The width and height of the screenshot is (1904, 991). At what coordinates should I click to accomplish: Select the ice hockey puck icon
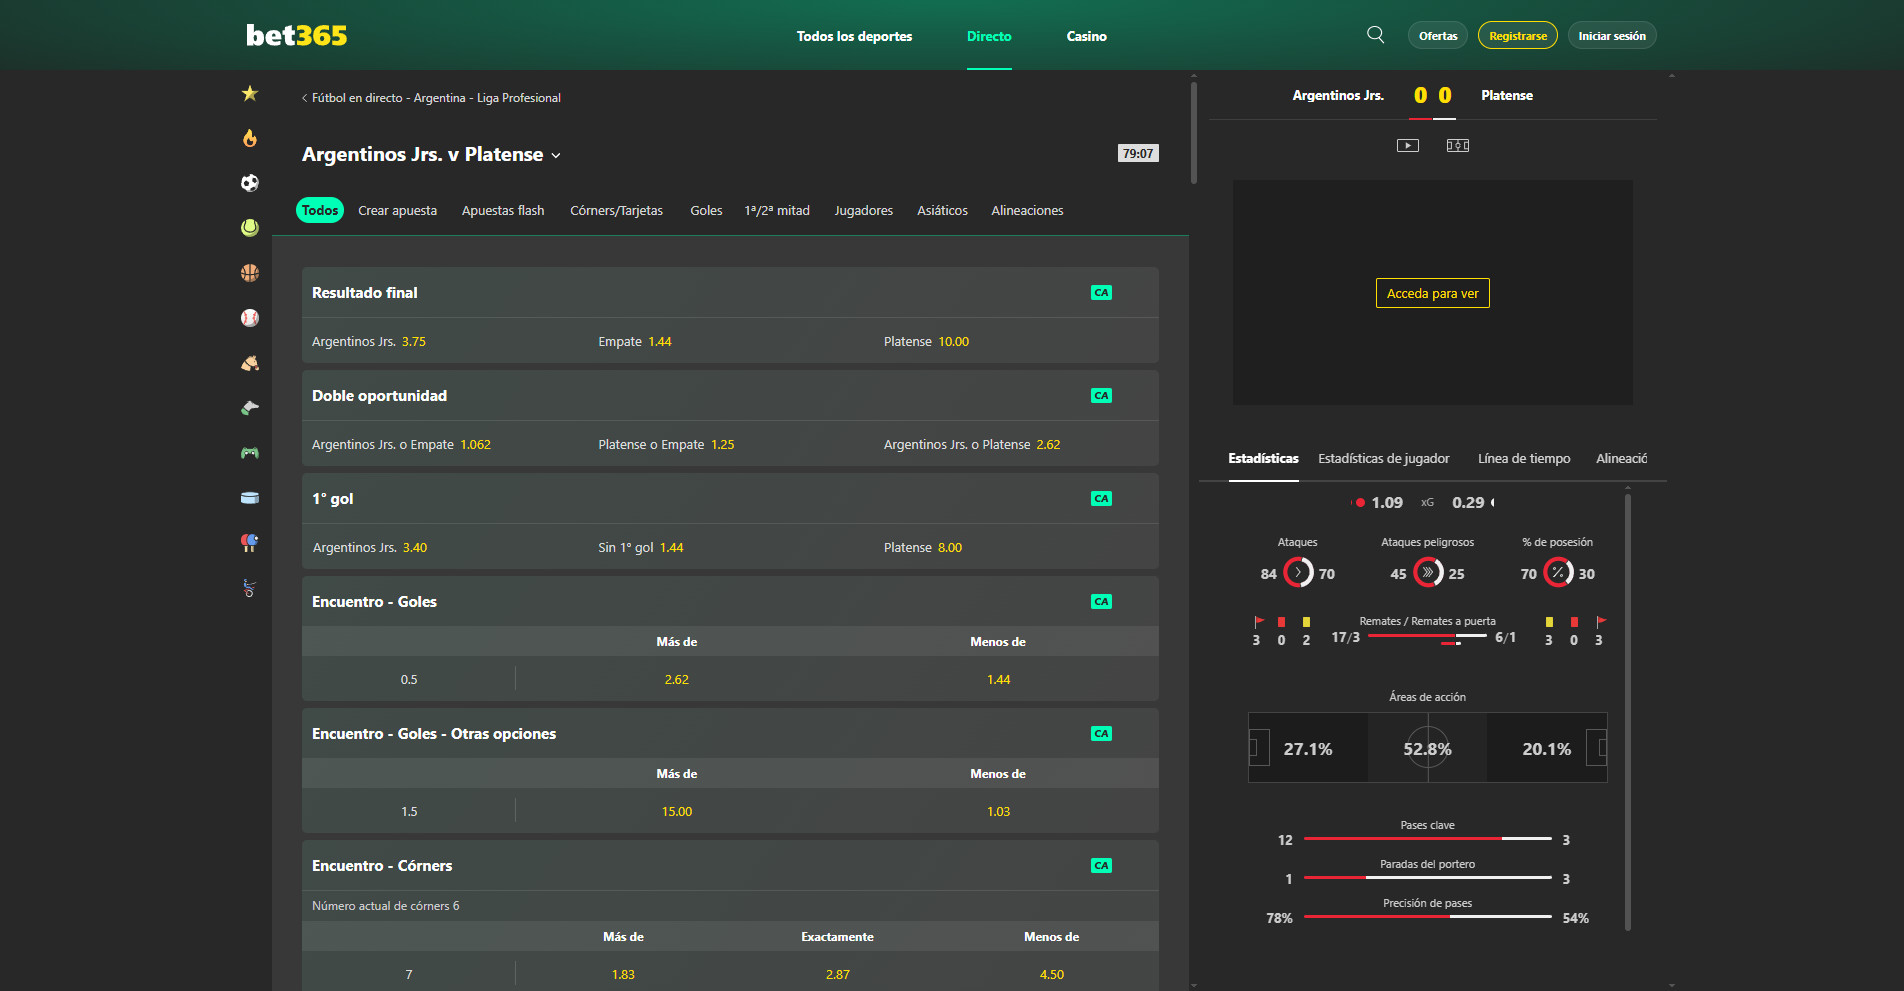(250, 498)
